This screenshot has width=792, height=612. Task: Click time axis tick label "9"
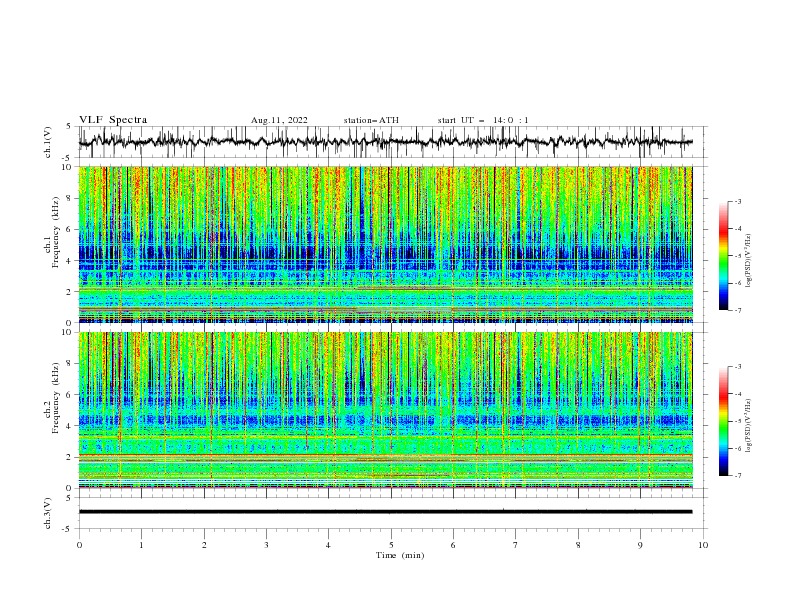640,545
